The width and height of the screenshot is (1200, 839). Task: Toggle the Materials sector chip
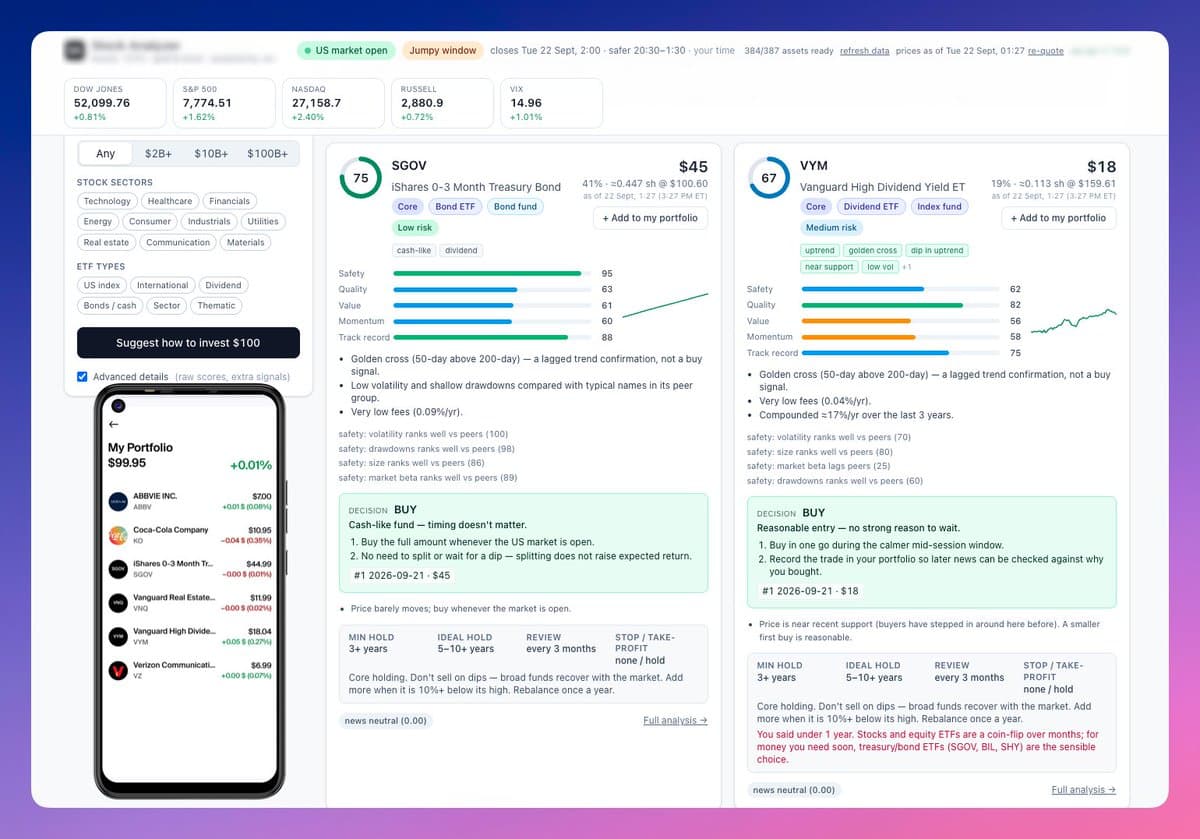coord(245,243)
